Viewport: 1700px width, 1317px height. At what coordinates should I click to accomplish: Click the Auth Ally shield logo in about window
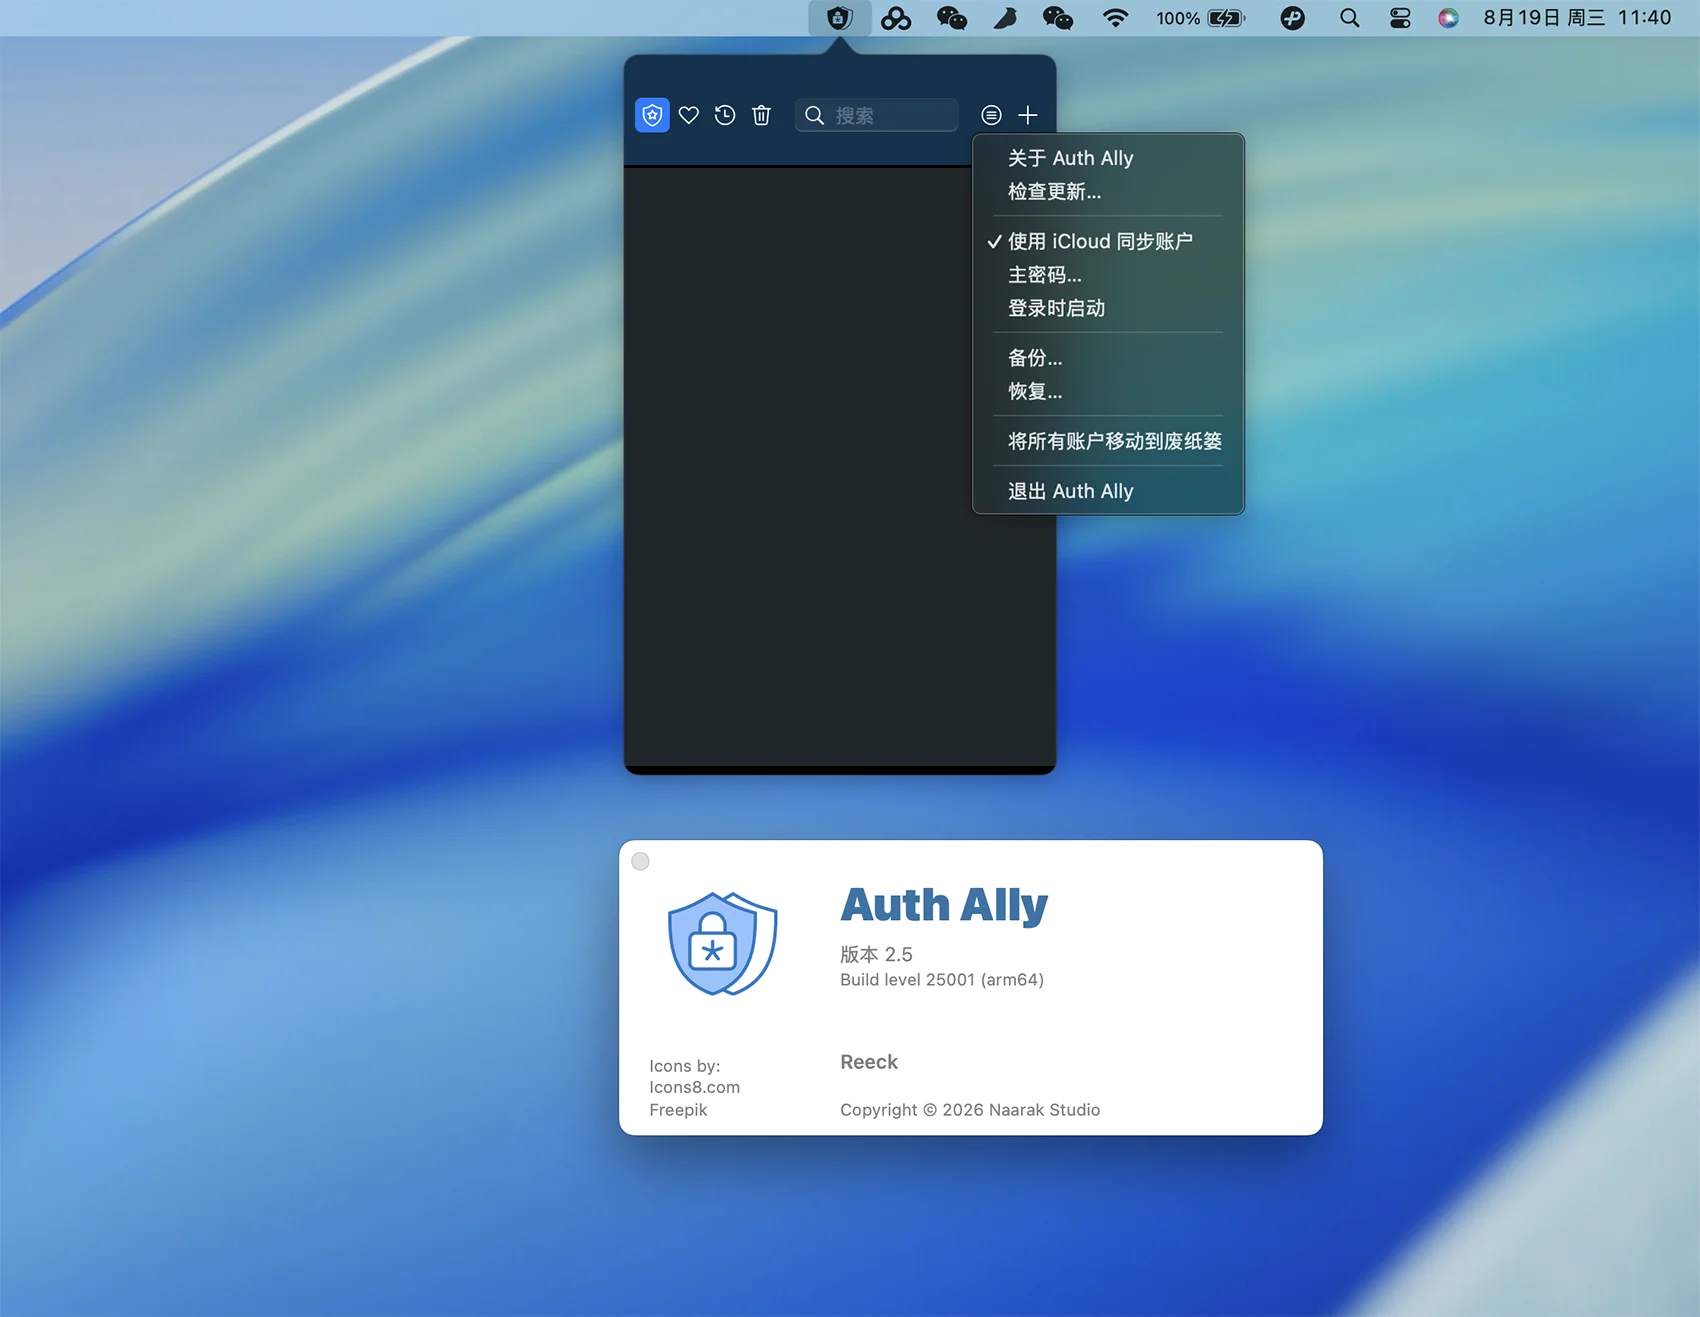coord(722,943)
